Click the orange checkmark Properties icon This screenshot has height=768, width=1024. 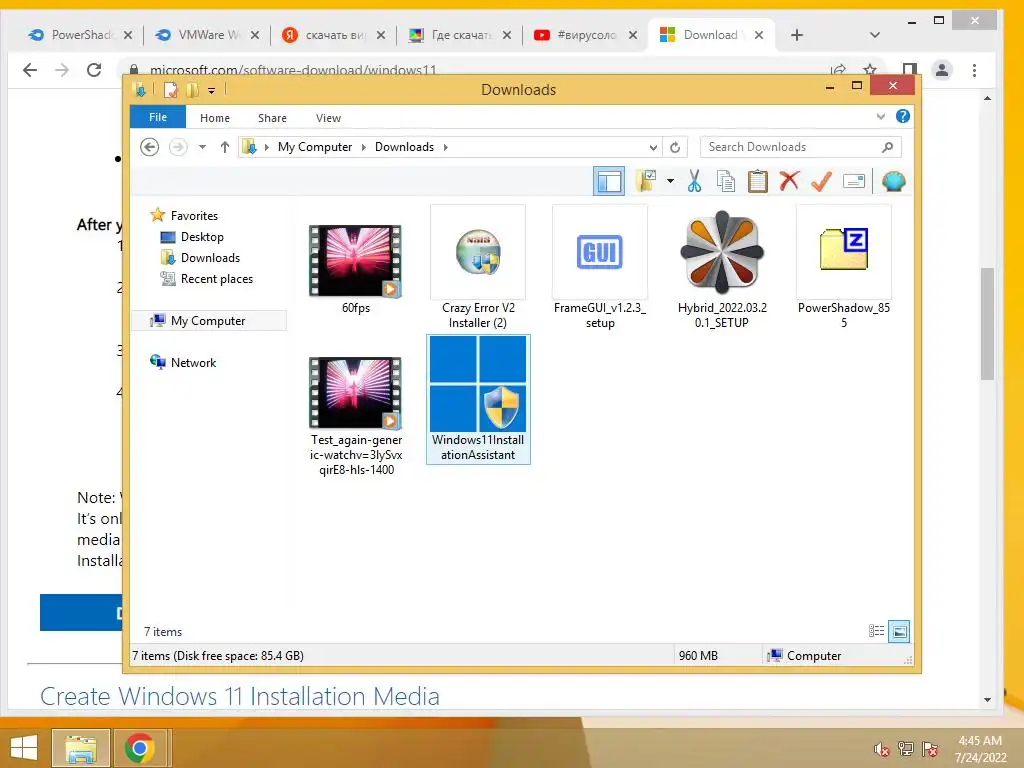(822, 181)
